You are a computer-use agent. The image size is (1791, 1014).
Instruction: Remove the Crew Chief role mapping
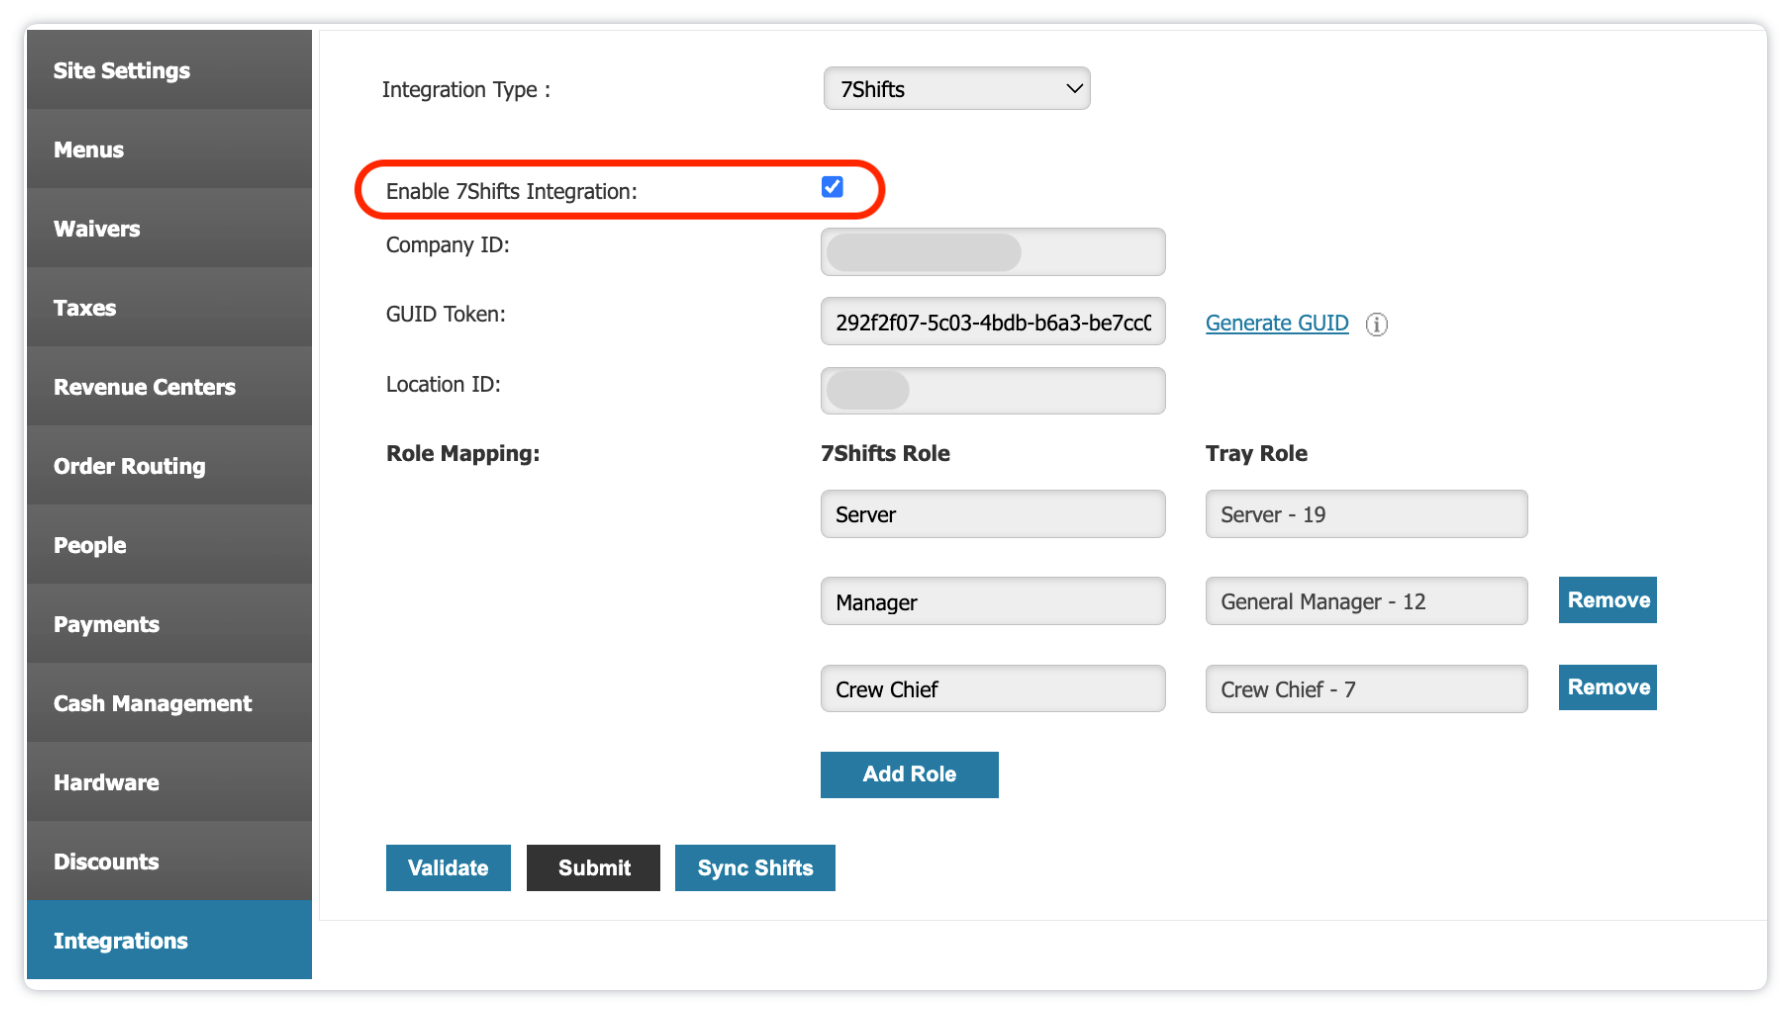pyautogui.click(x=1607, y=687)
